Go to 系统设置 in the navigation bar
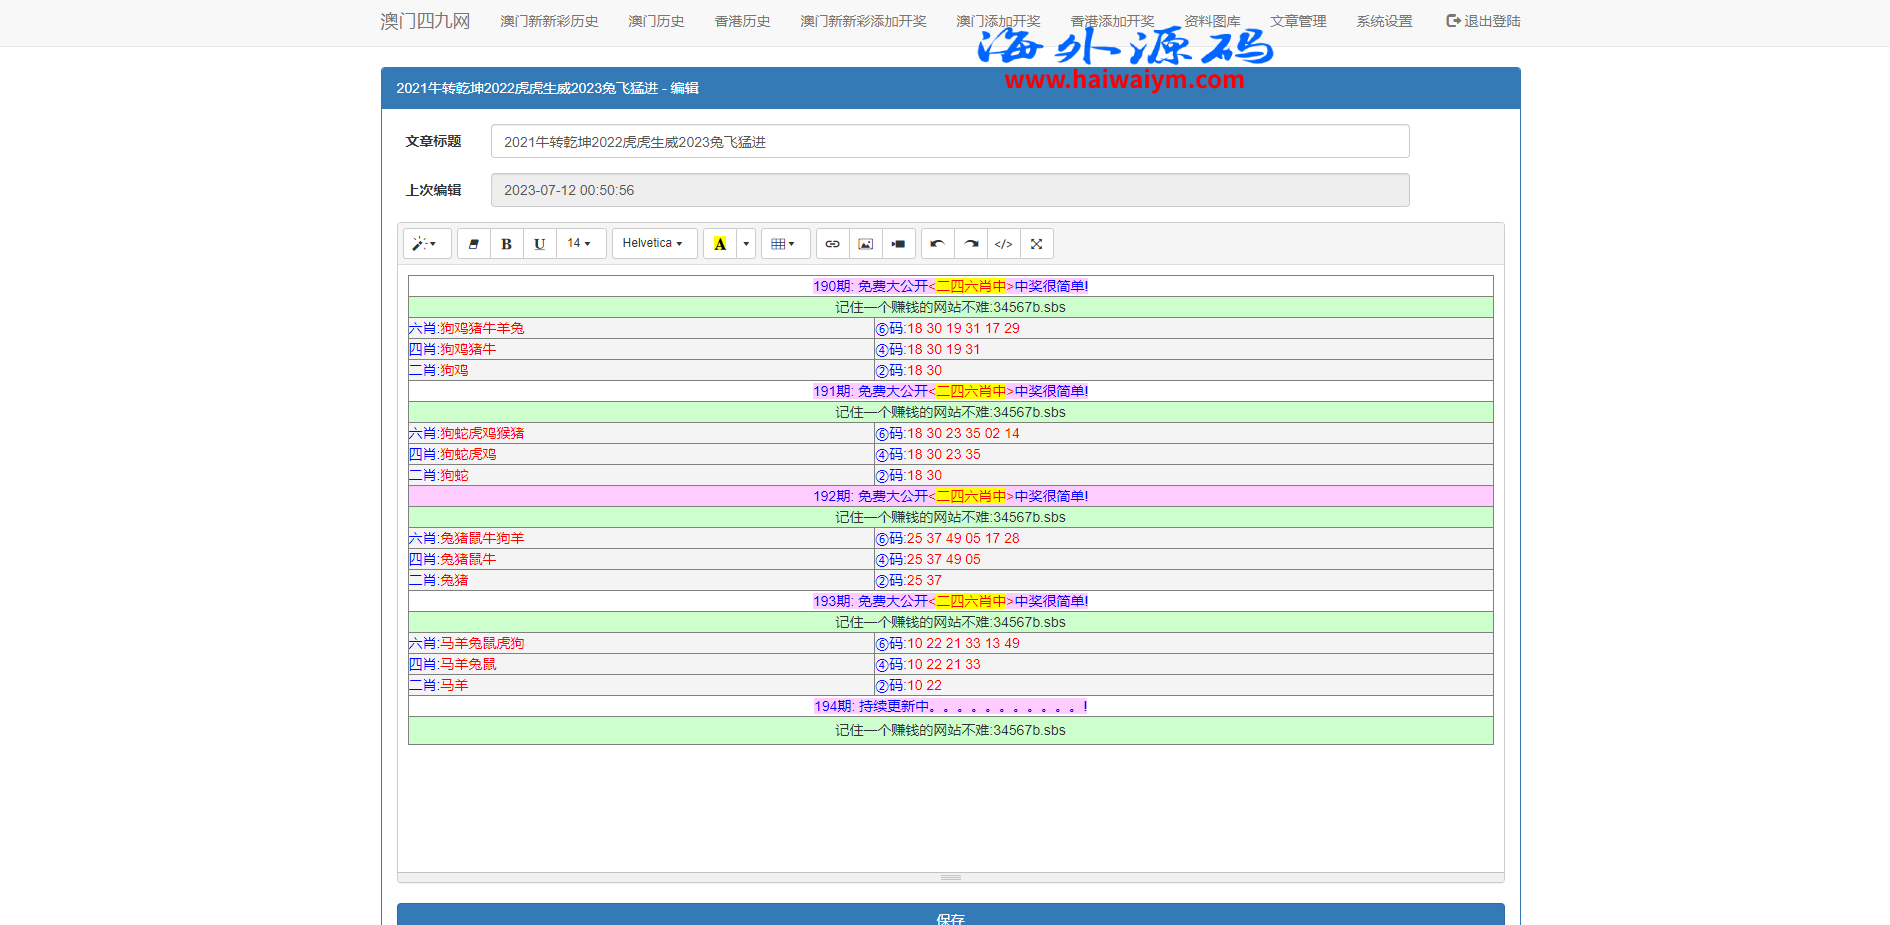This screenshot has width=1890, height=925. 1384,21
